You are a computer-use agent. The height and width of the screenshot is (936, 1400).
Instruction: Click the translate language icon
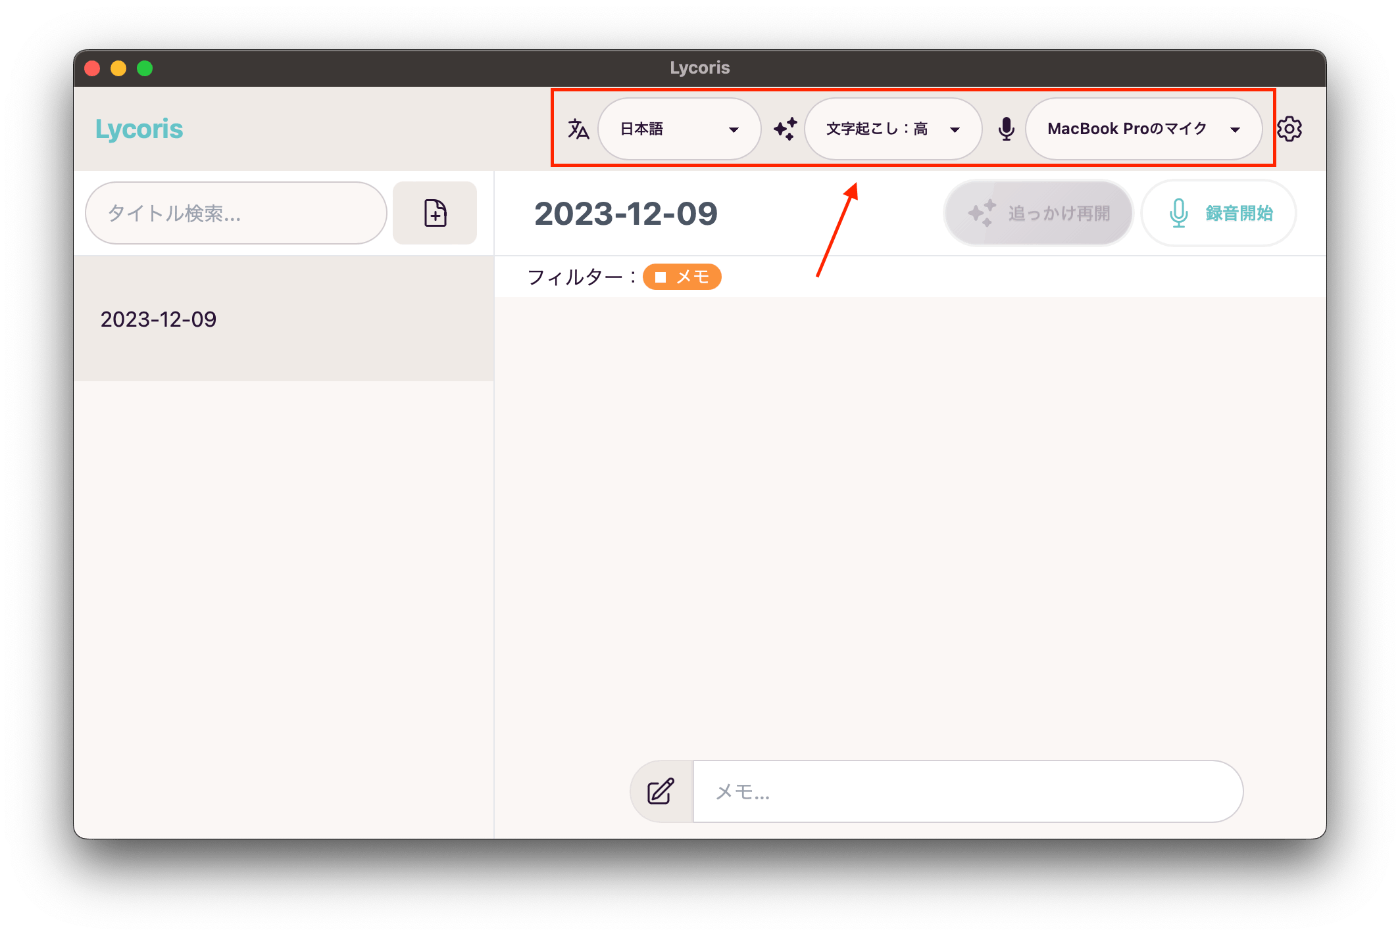tap(578, 129)
